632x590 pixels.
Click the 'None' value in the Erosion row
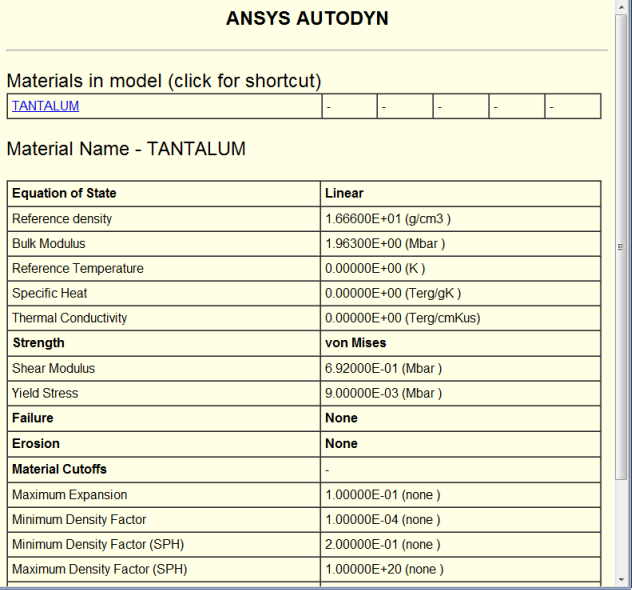pyautogui.click(x=341, y=444)
